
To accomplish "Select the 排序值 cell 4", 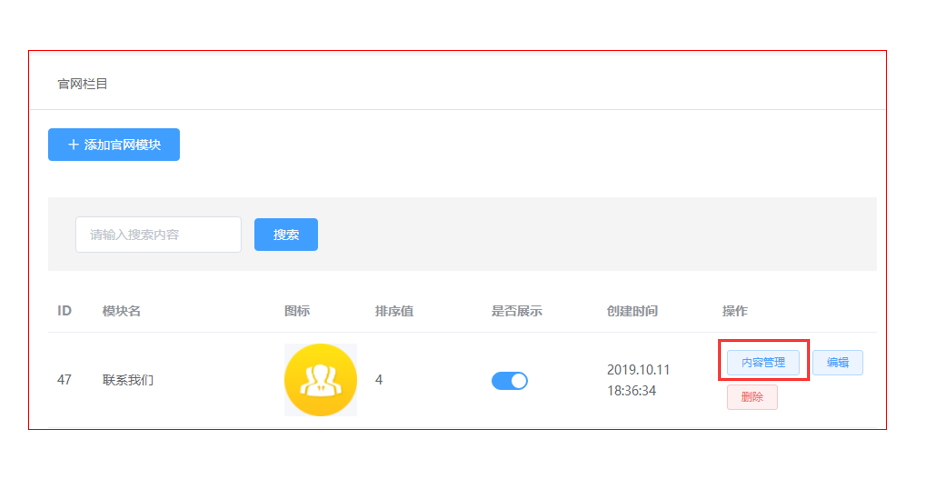I will [x=379, y=380].
